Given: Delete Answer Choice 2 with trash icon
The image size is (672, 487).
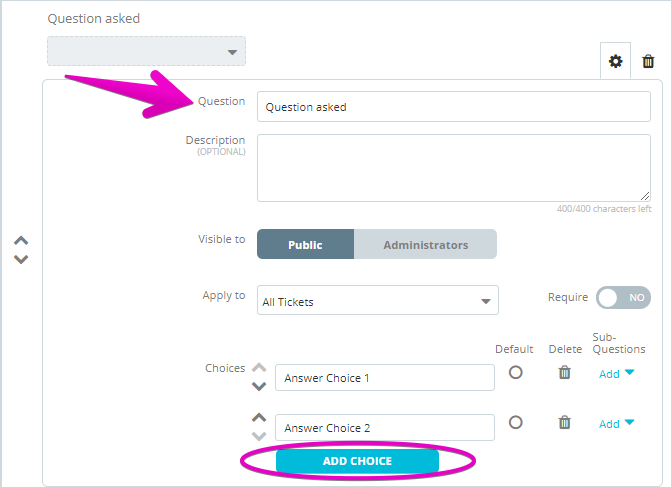Looking at the screenshot, I should click(x=564, y=422).
